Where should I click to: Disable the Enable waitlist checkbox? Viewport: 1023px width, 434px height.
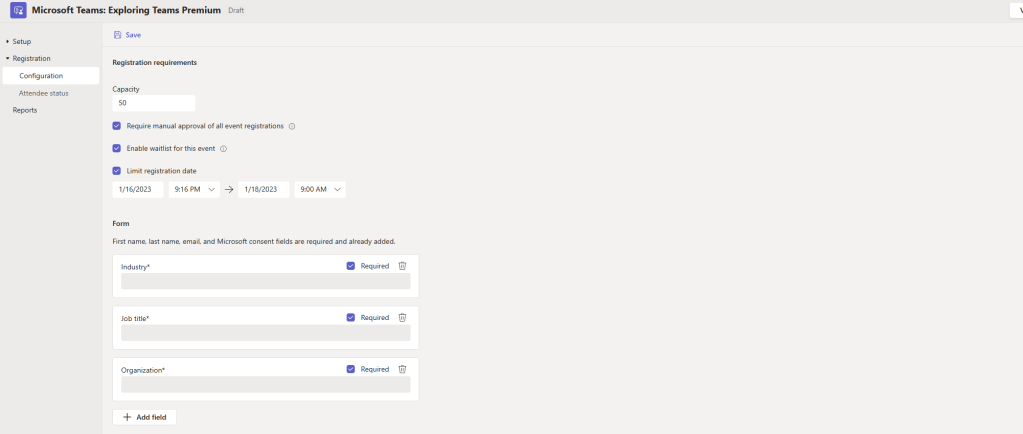(x=117, y=148)
